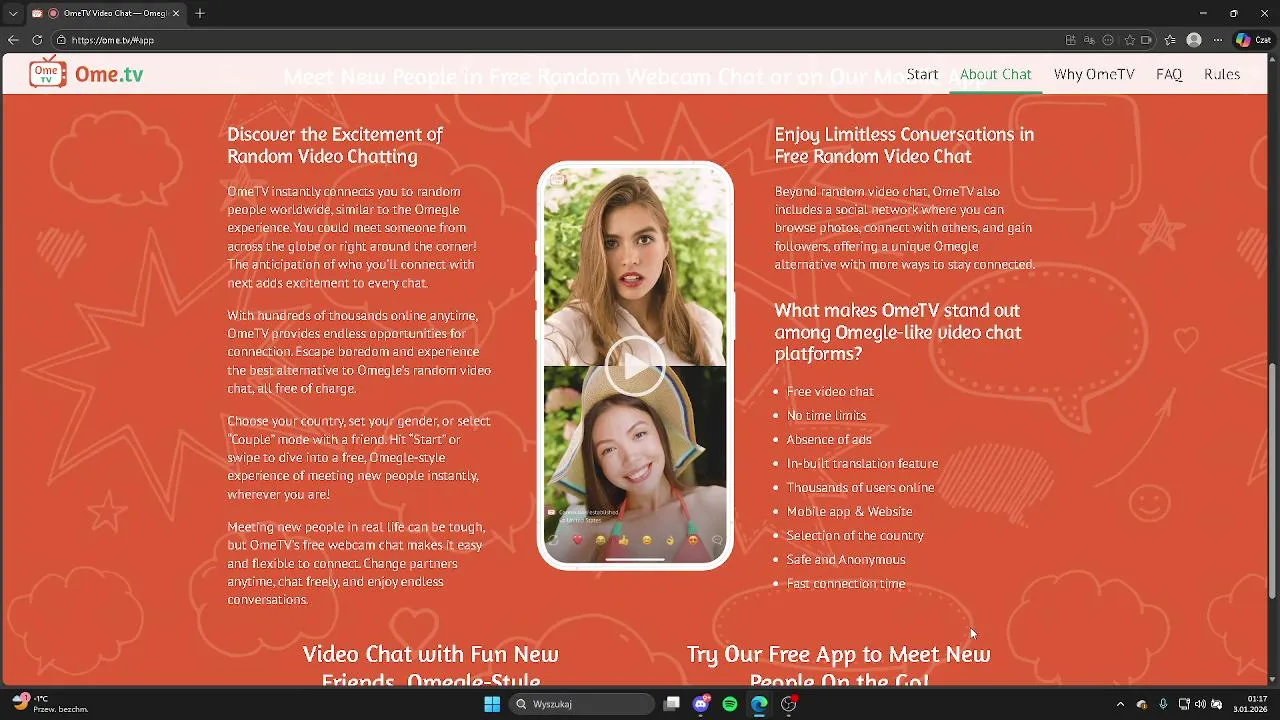
Task: Expand hidden system tray icons chevron
Action: pos(1120,704)
